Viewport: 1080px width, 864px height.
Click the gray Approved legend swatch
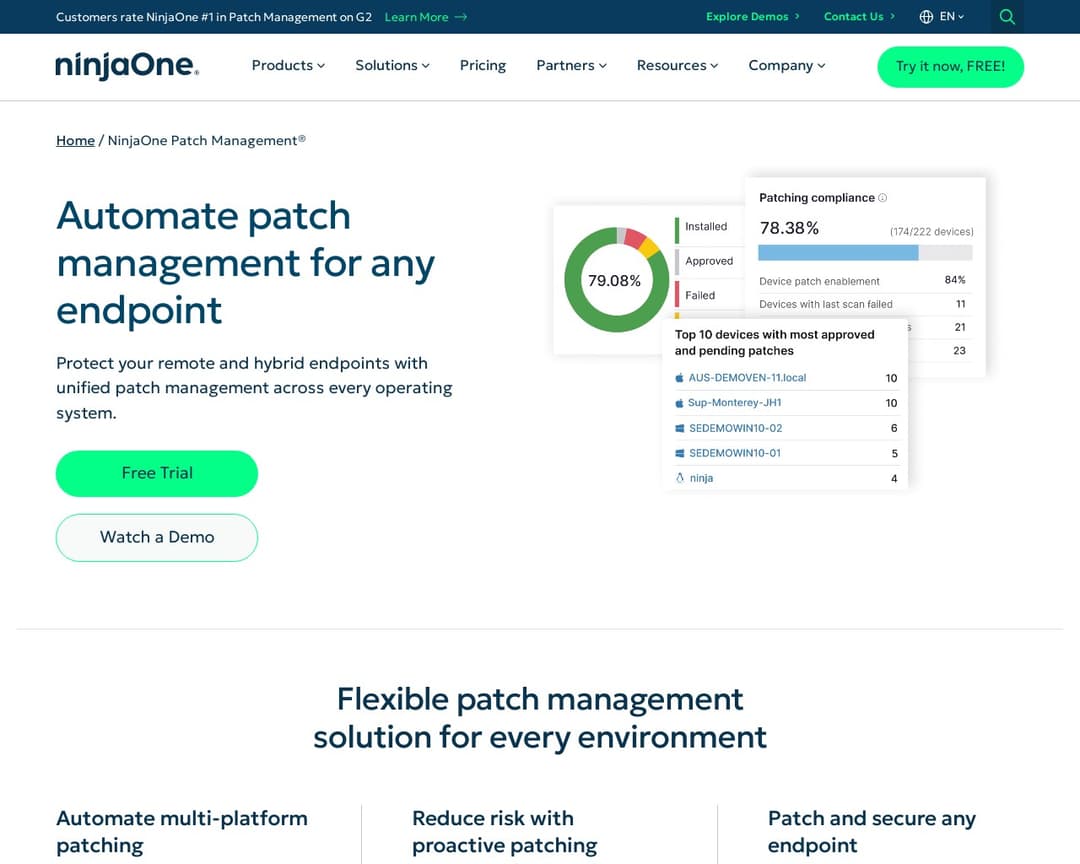pos(677,262)
